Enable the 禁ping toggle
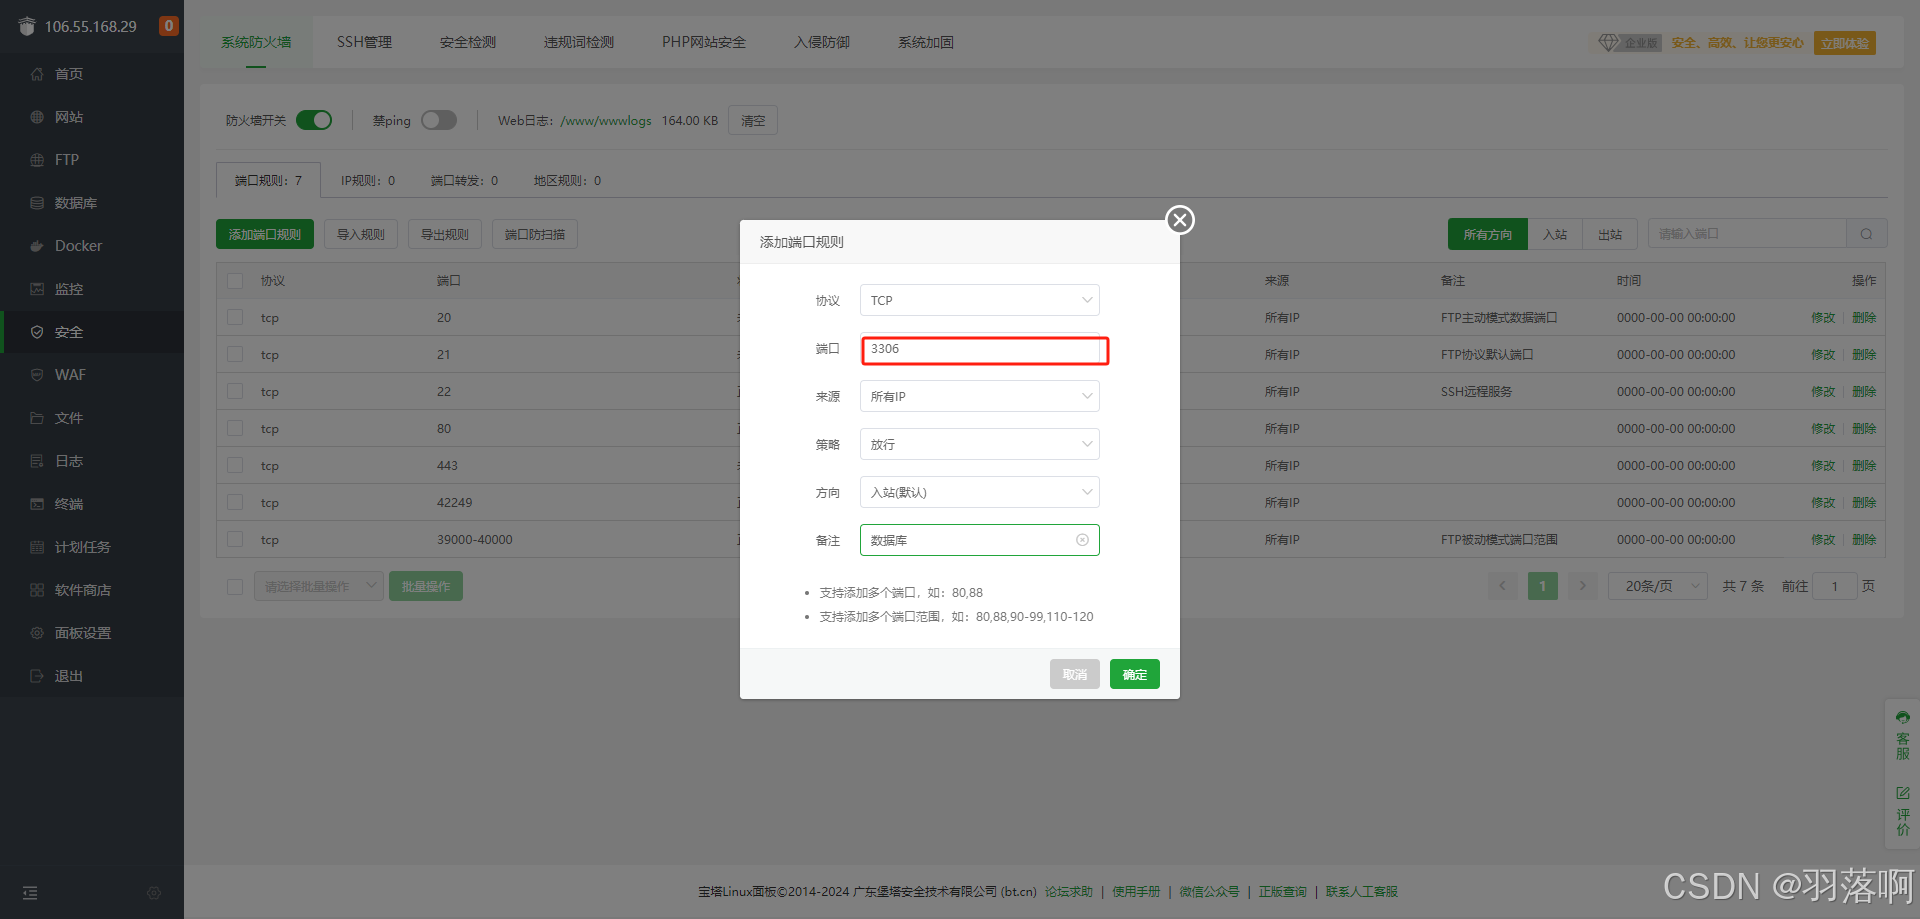 pos(438,120)
